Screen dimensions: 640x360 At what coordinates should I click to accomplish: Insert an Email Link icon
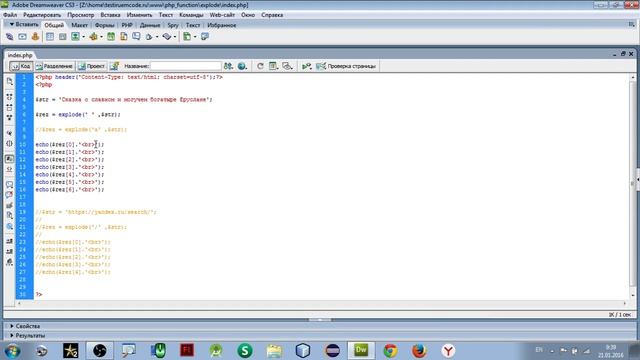[x=22, y=37]
